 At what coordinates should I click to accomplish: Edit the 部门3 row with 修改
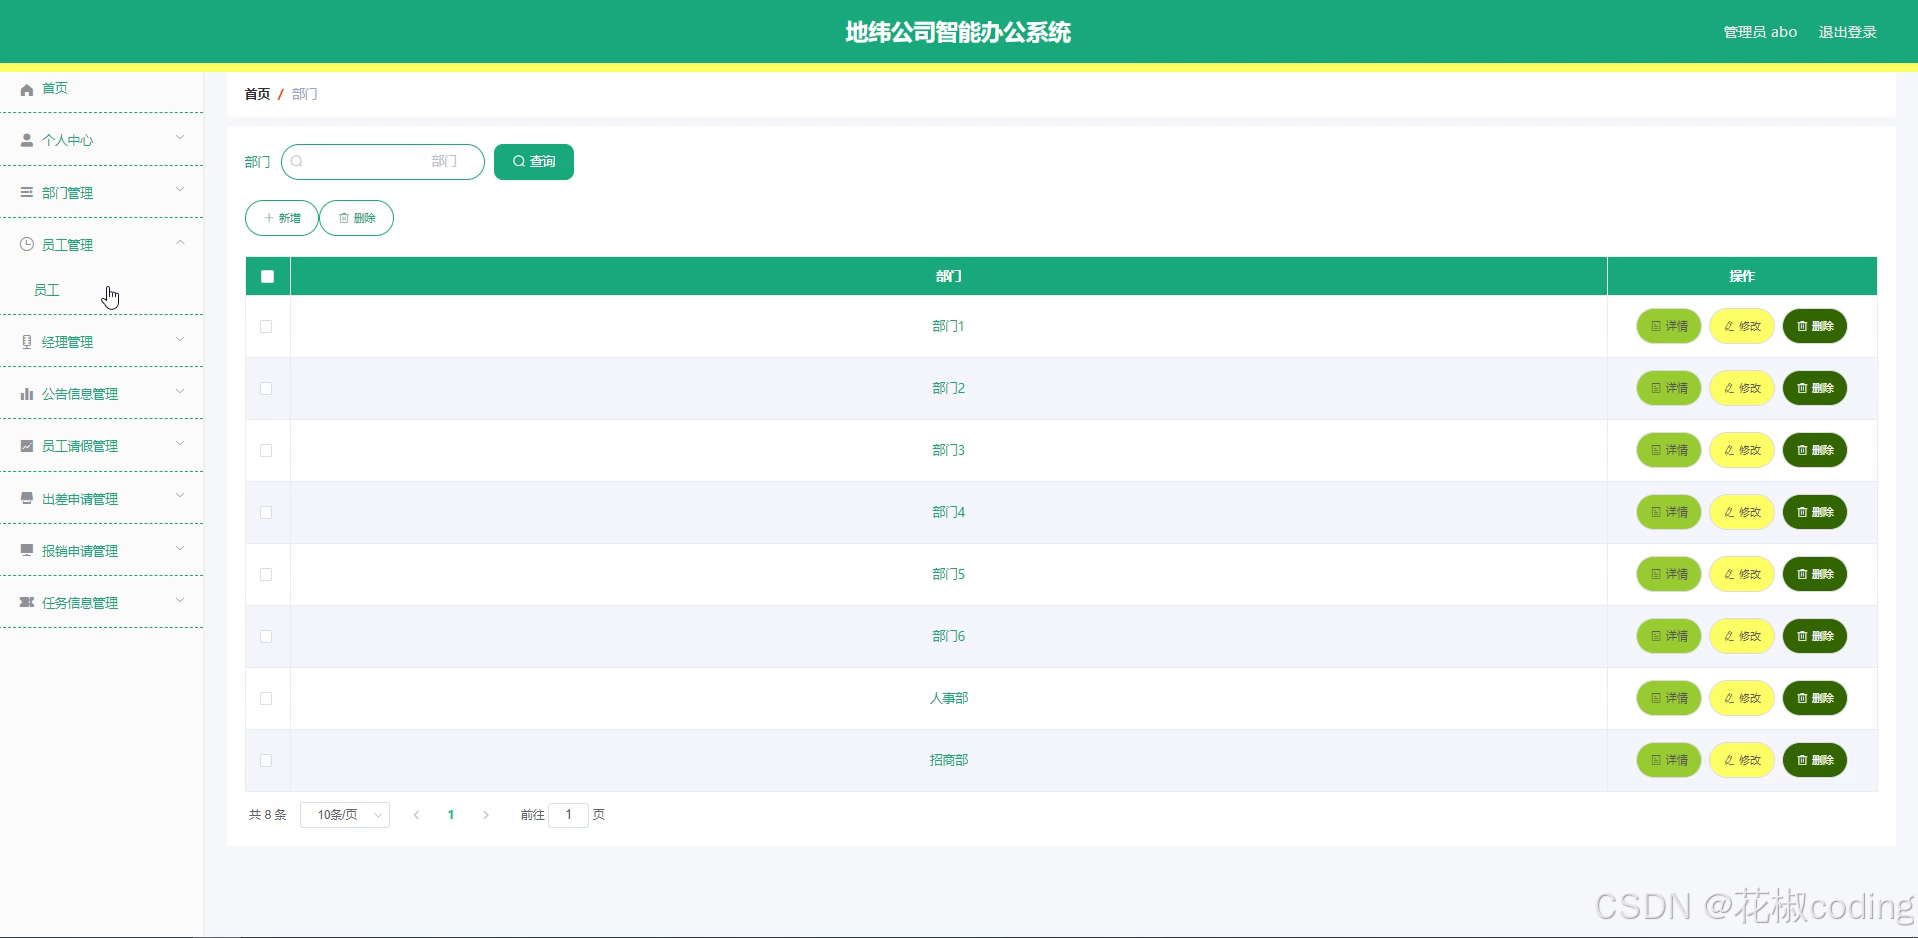click(x=1741, y=450)
